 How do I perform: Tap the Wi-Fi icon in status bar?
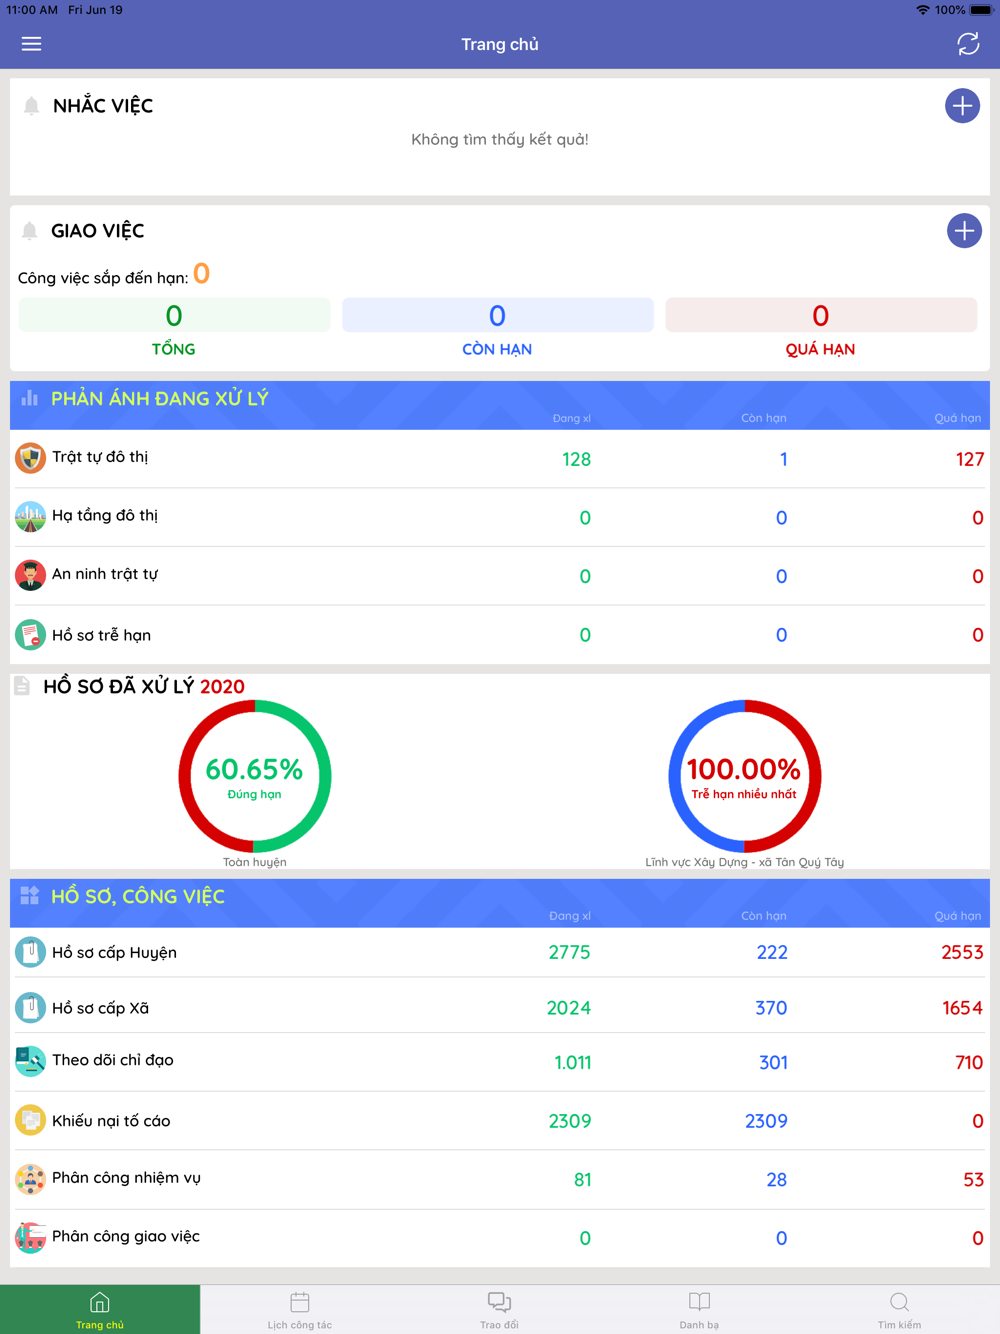922,10
